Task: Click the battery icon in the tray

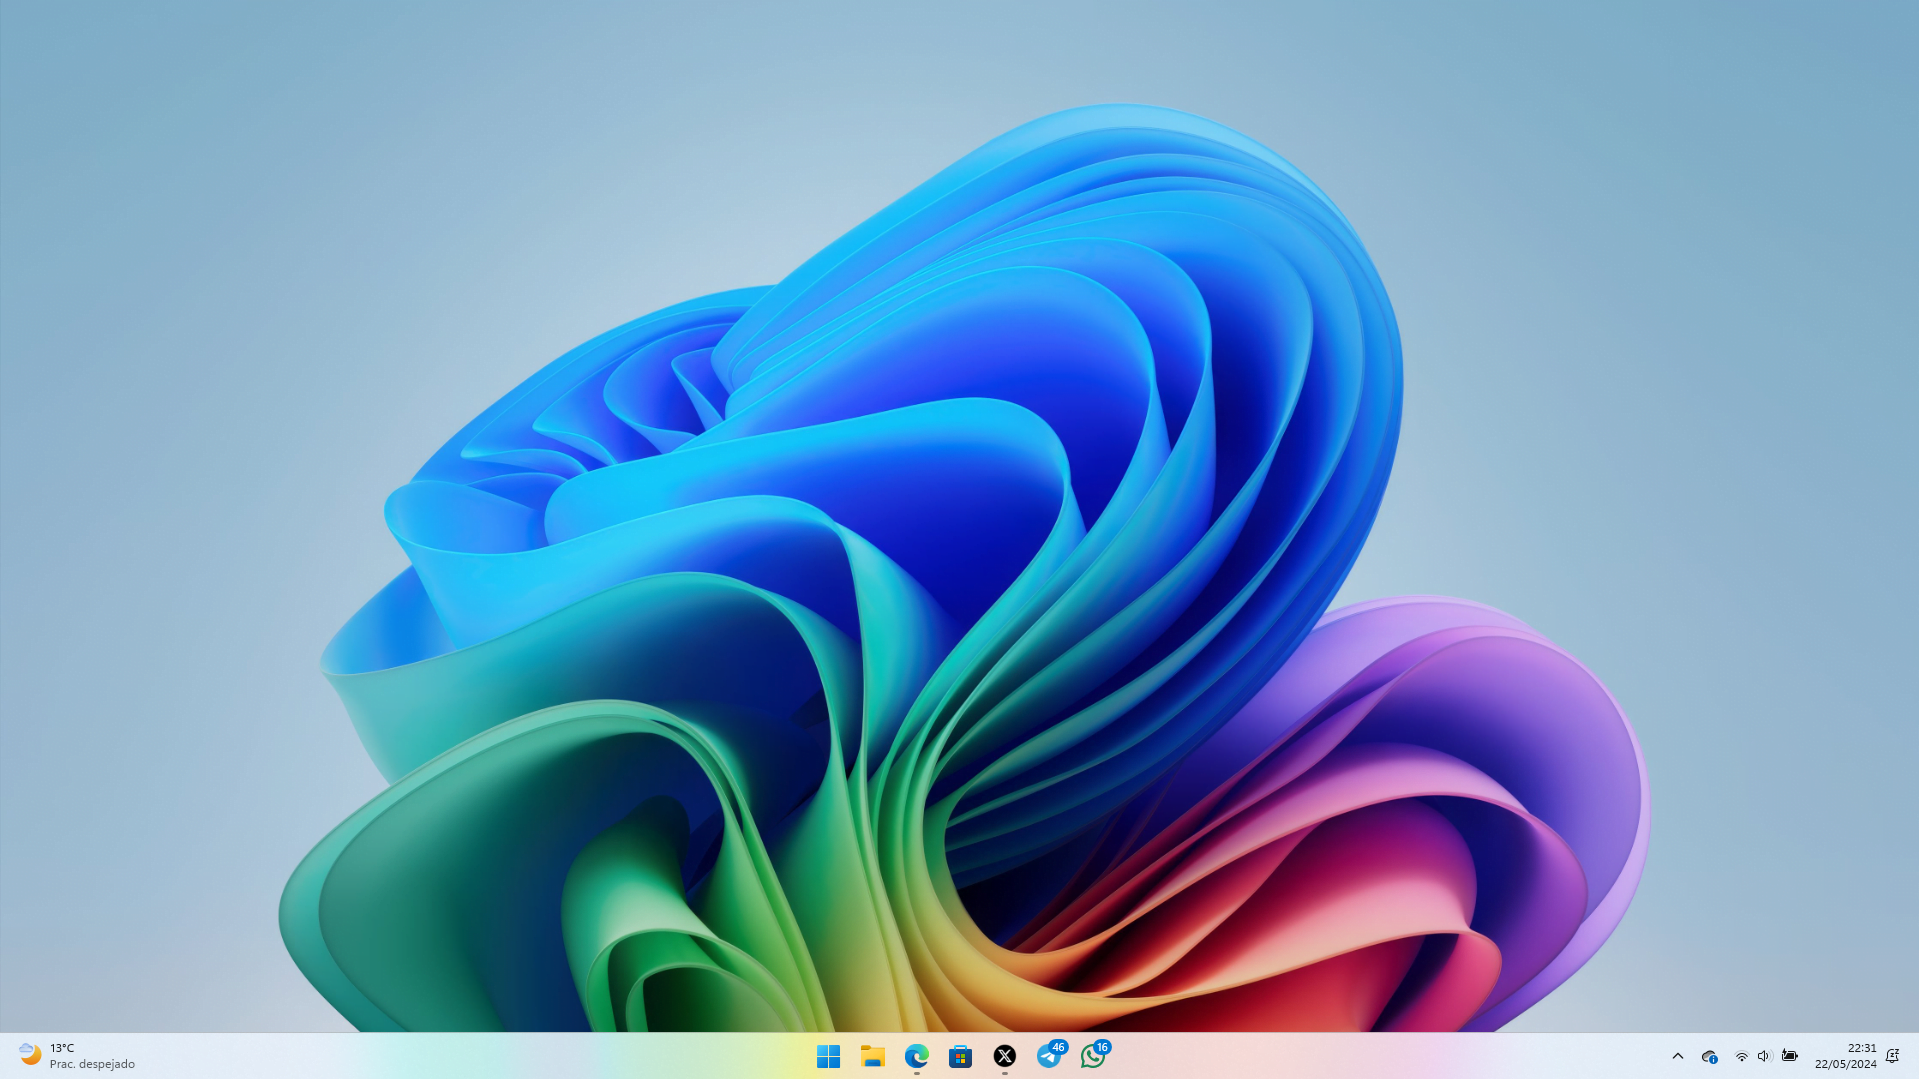Action: point(1789,1056)
